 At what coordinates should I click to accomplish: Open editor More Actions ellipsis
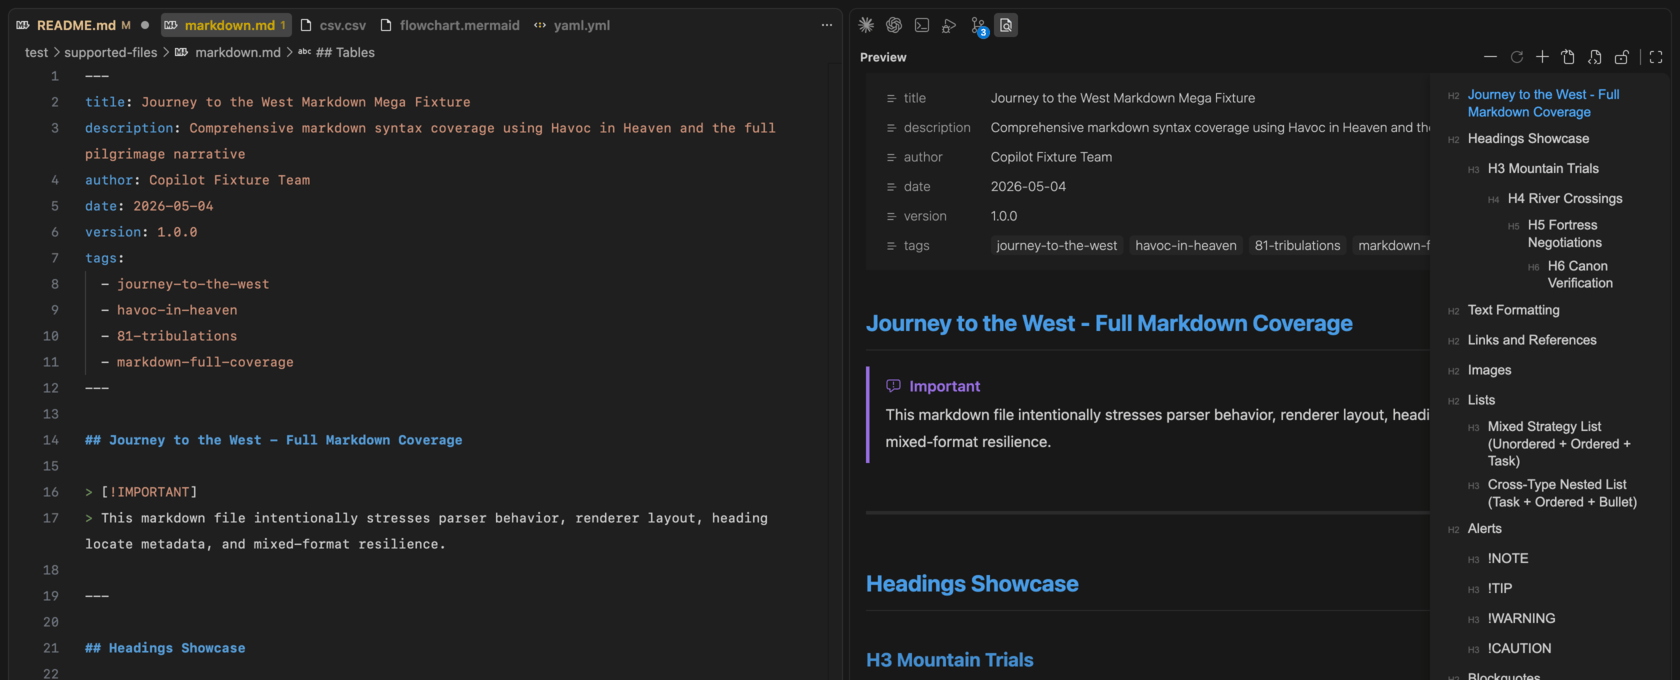(x=827, y=25)
